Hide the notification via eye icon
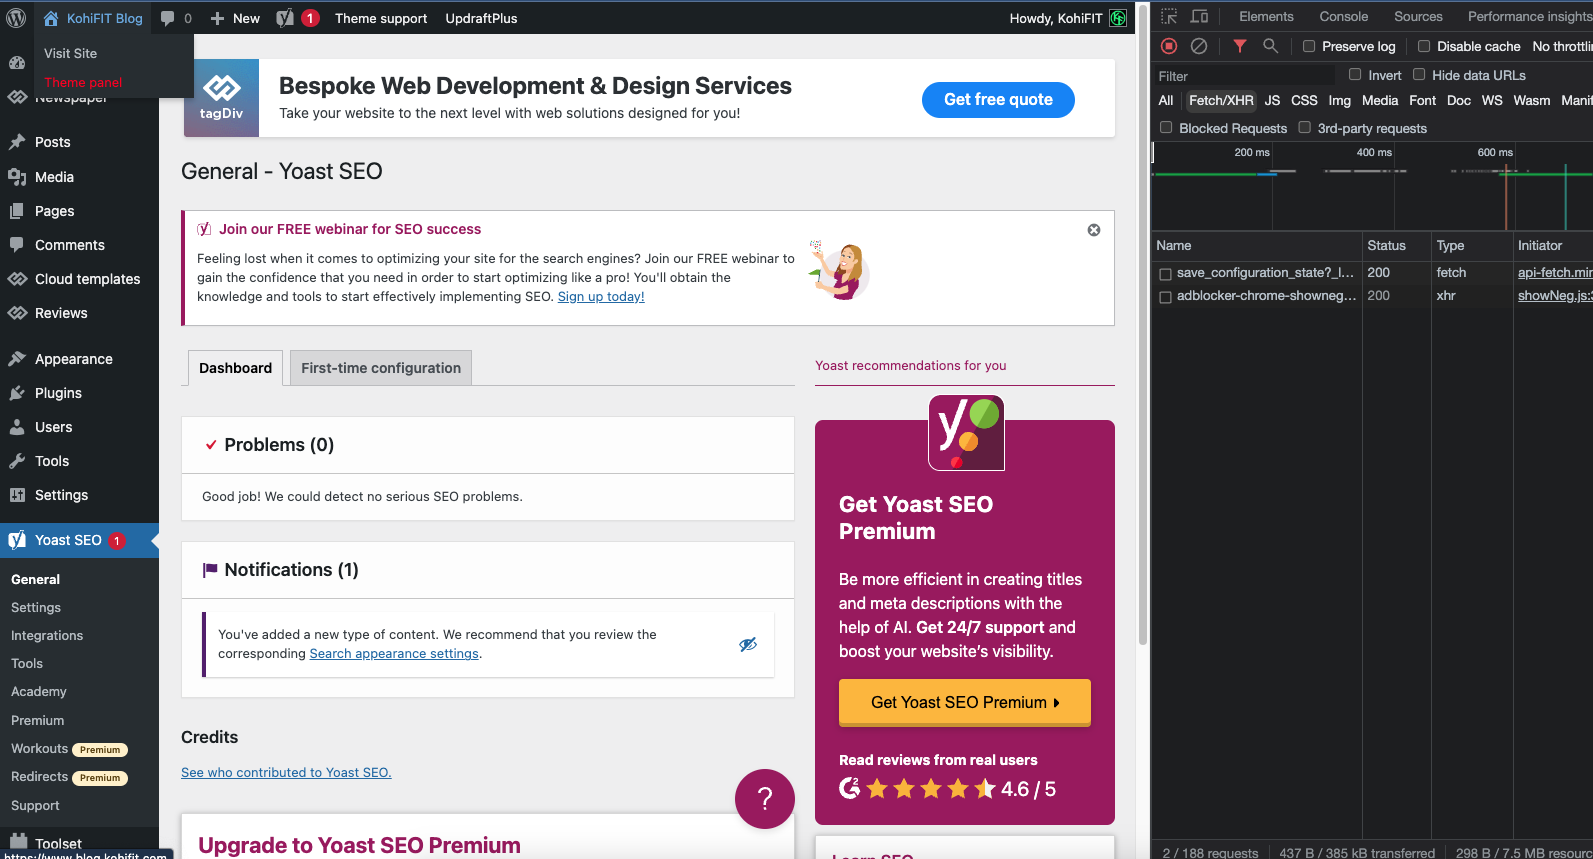Image resolution: width=1593 pixels, height=859 pixels. pyautogui.click(x=748, y=644)
